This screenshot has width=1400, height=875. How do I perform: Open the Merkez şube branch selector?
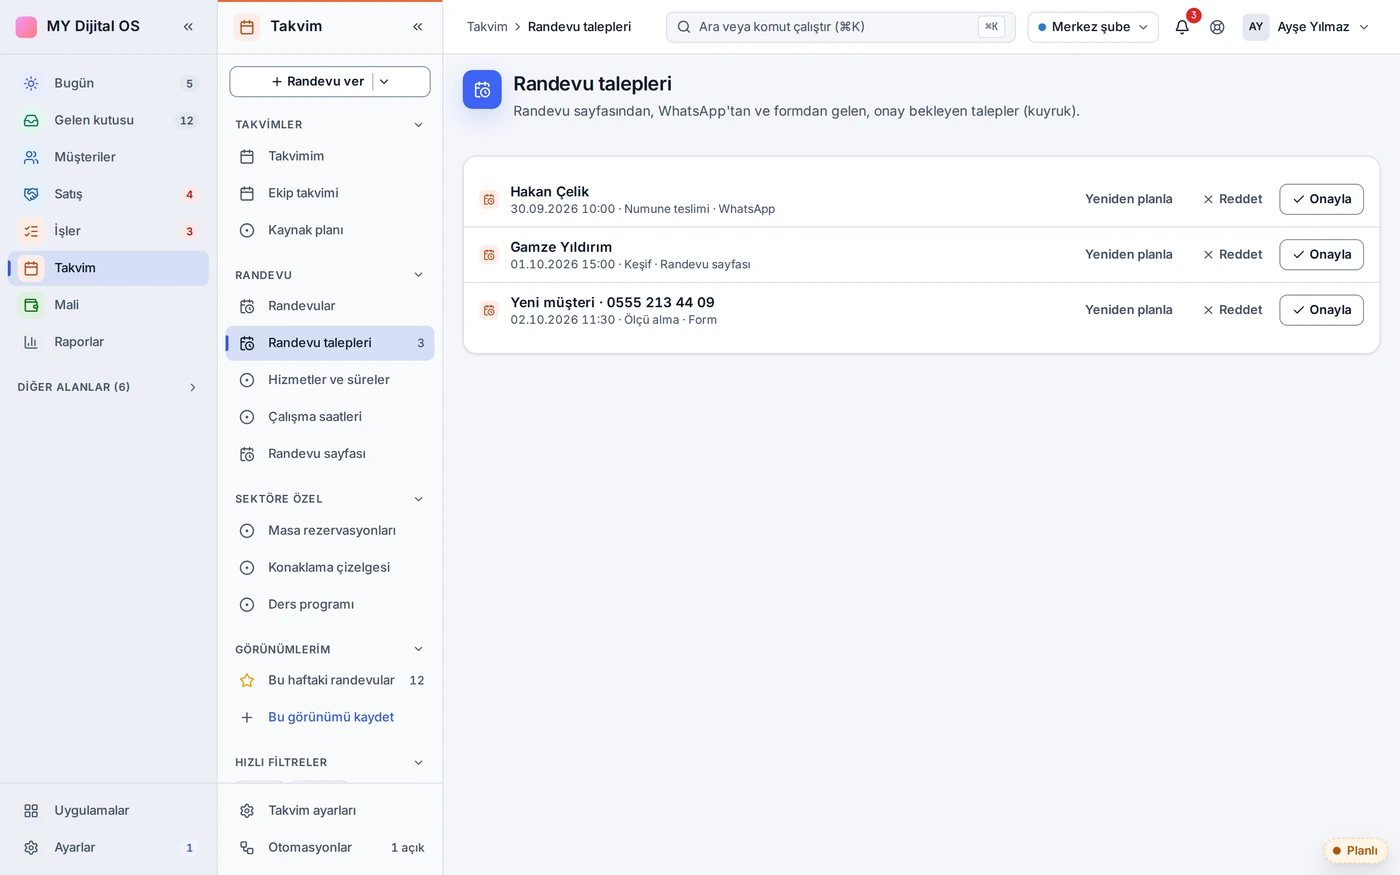click(x=1093, y=27)
